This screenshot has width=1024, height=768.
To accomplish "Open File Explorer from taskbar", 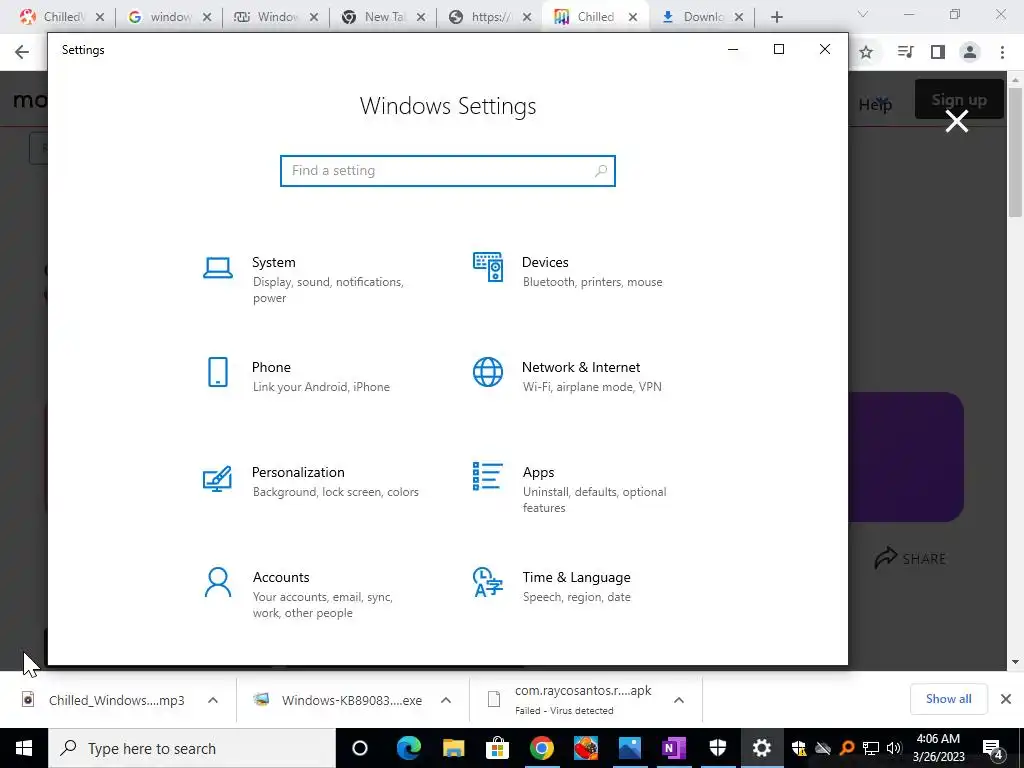I will (x=453, y=748).
